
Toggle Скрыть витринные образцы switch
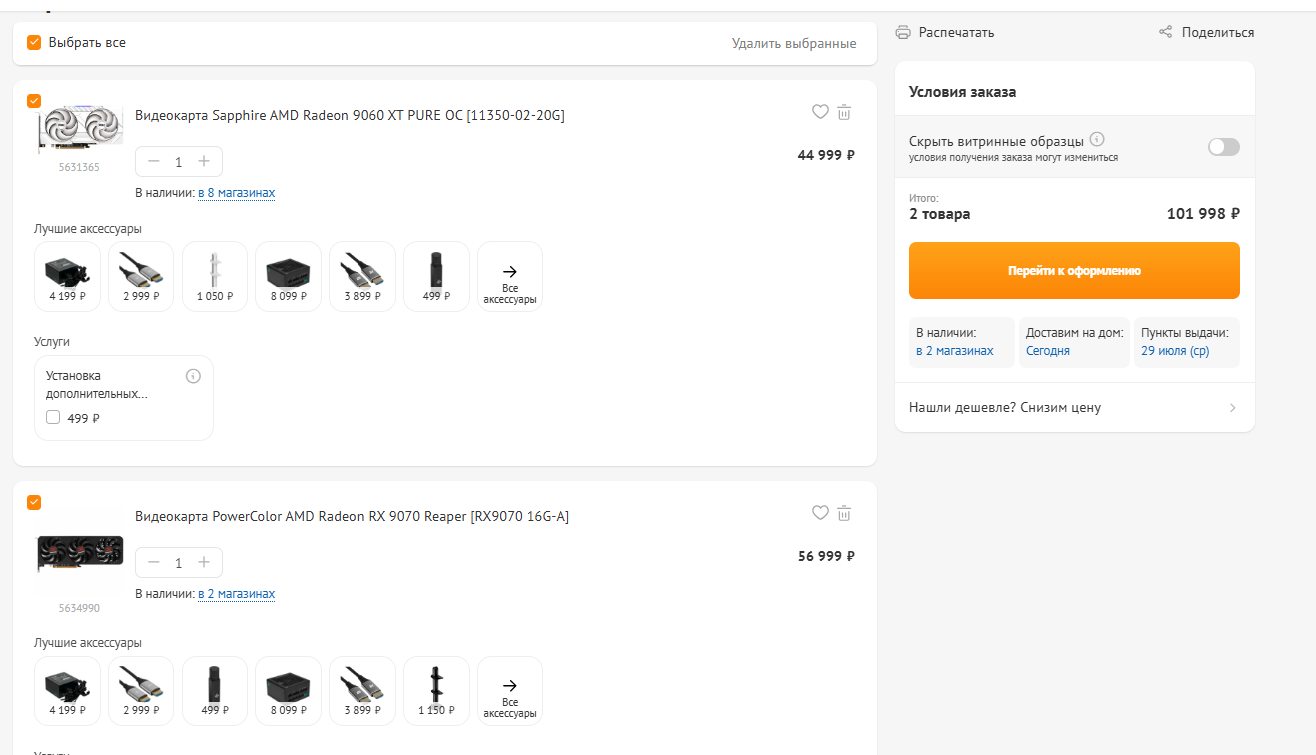1223,147
